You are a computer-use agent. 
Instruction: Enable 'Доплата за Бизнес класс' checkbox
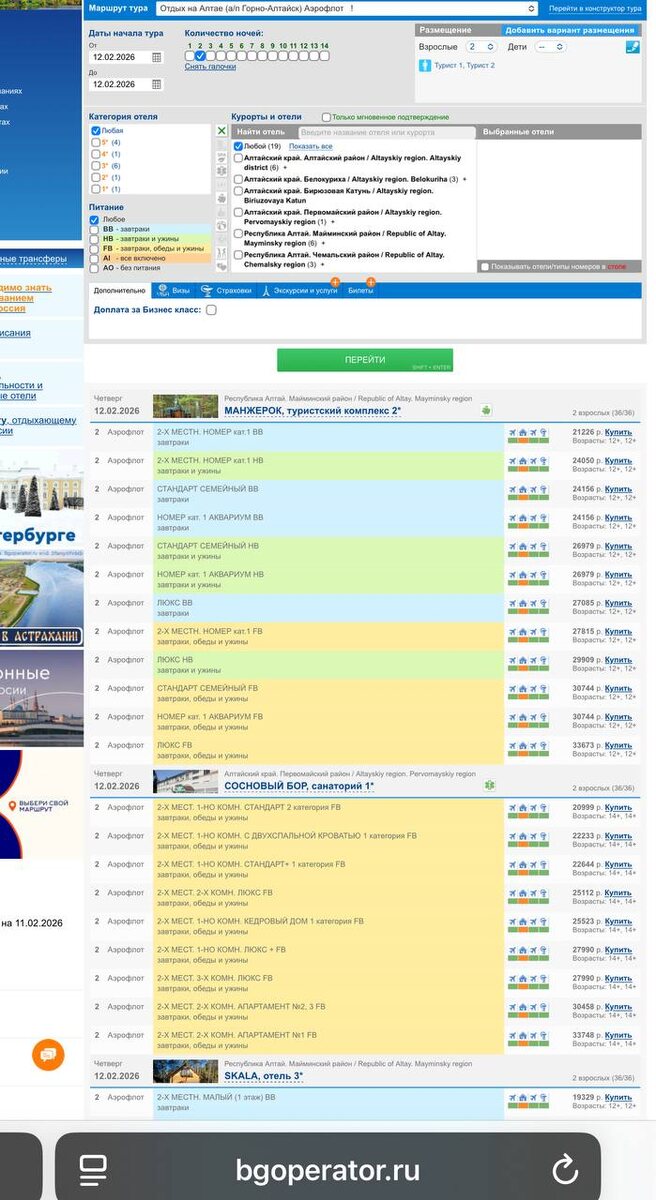click(211, 310)
